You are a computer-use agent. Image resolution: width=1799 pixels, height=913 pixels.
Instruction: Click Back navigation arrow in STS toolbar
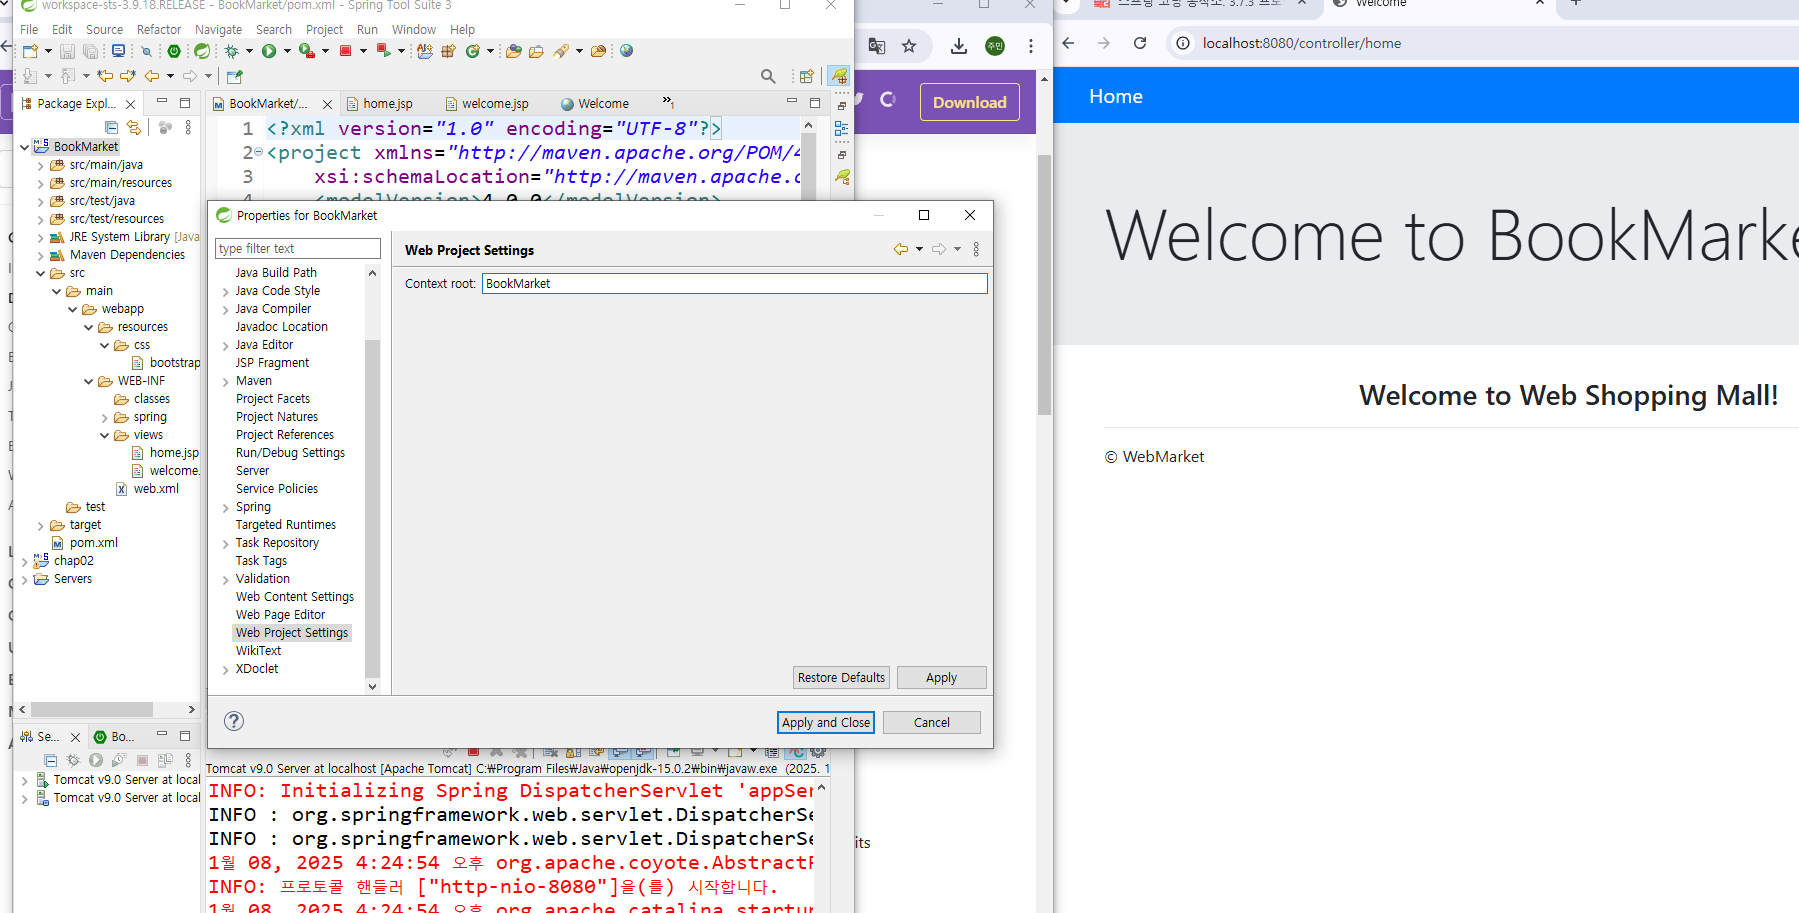point(152,76)
